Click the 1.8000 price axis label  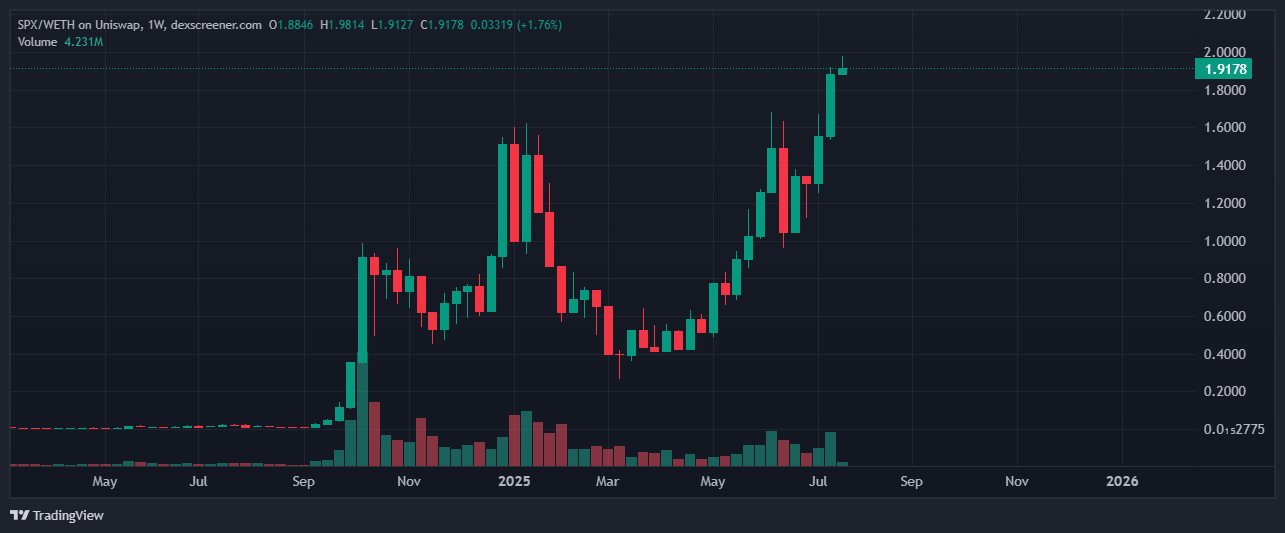tap(1225, 90)
